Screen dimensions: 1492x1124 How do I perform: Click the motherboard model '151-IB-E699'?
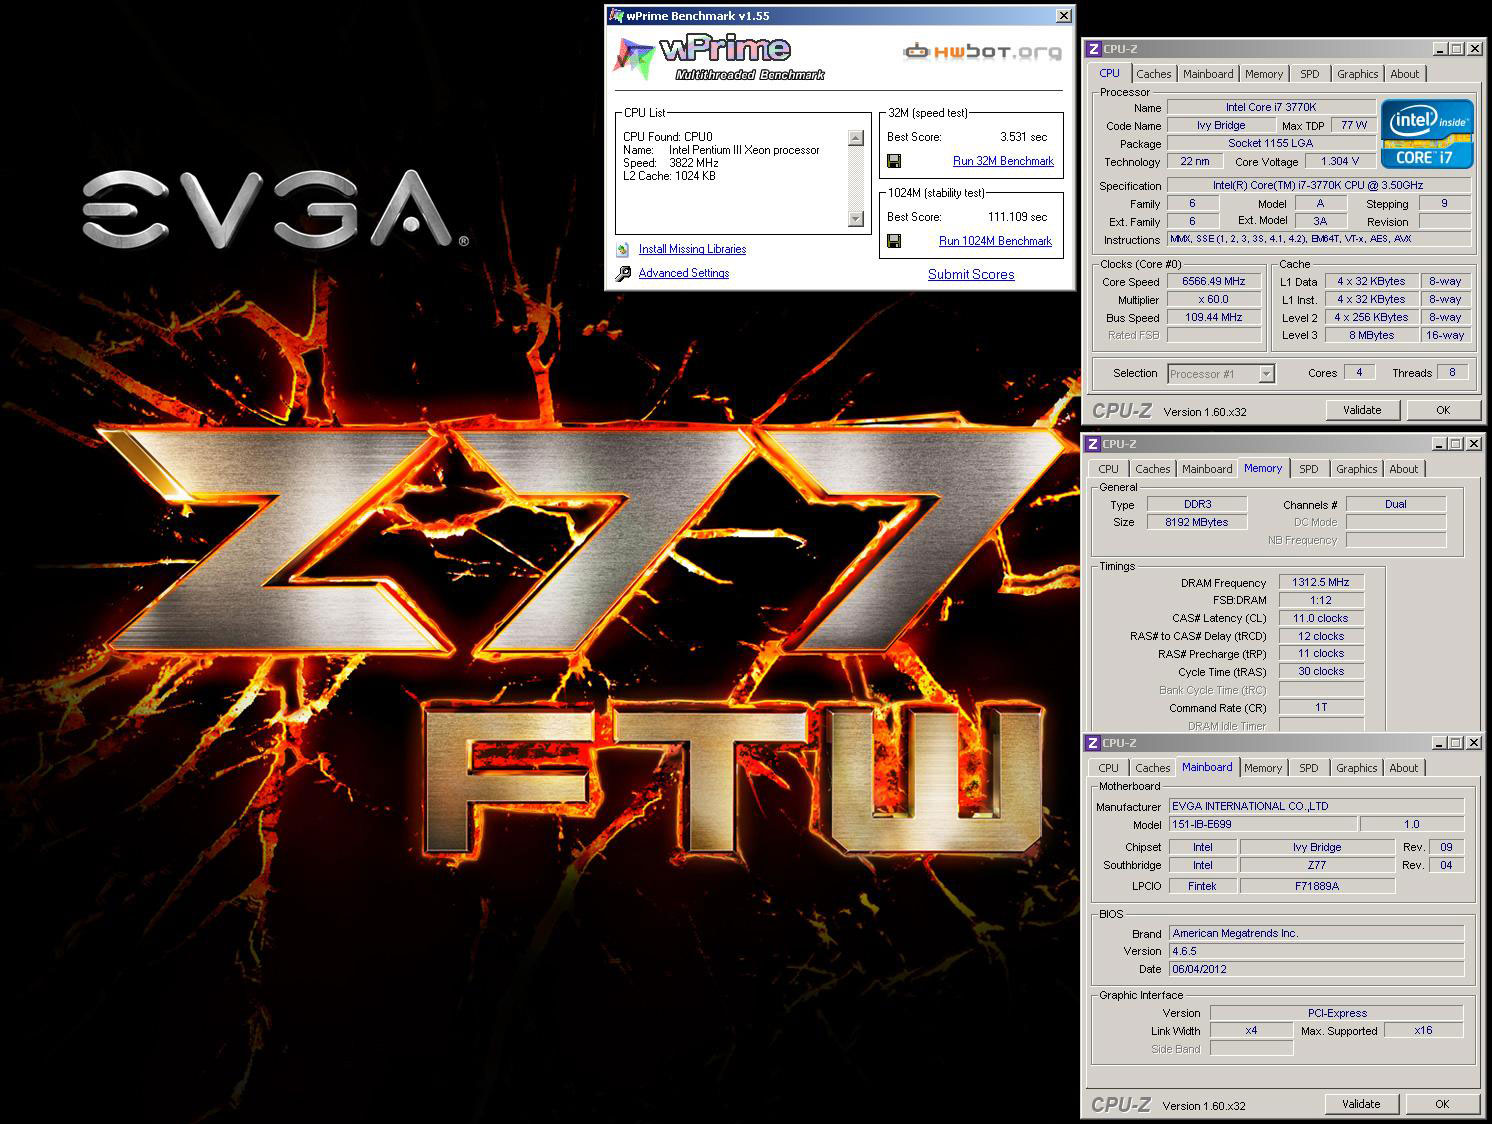point(1263,824)
